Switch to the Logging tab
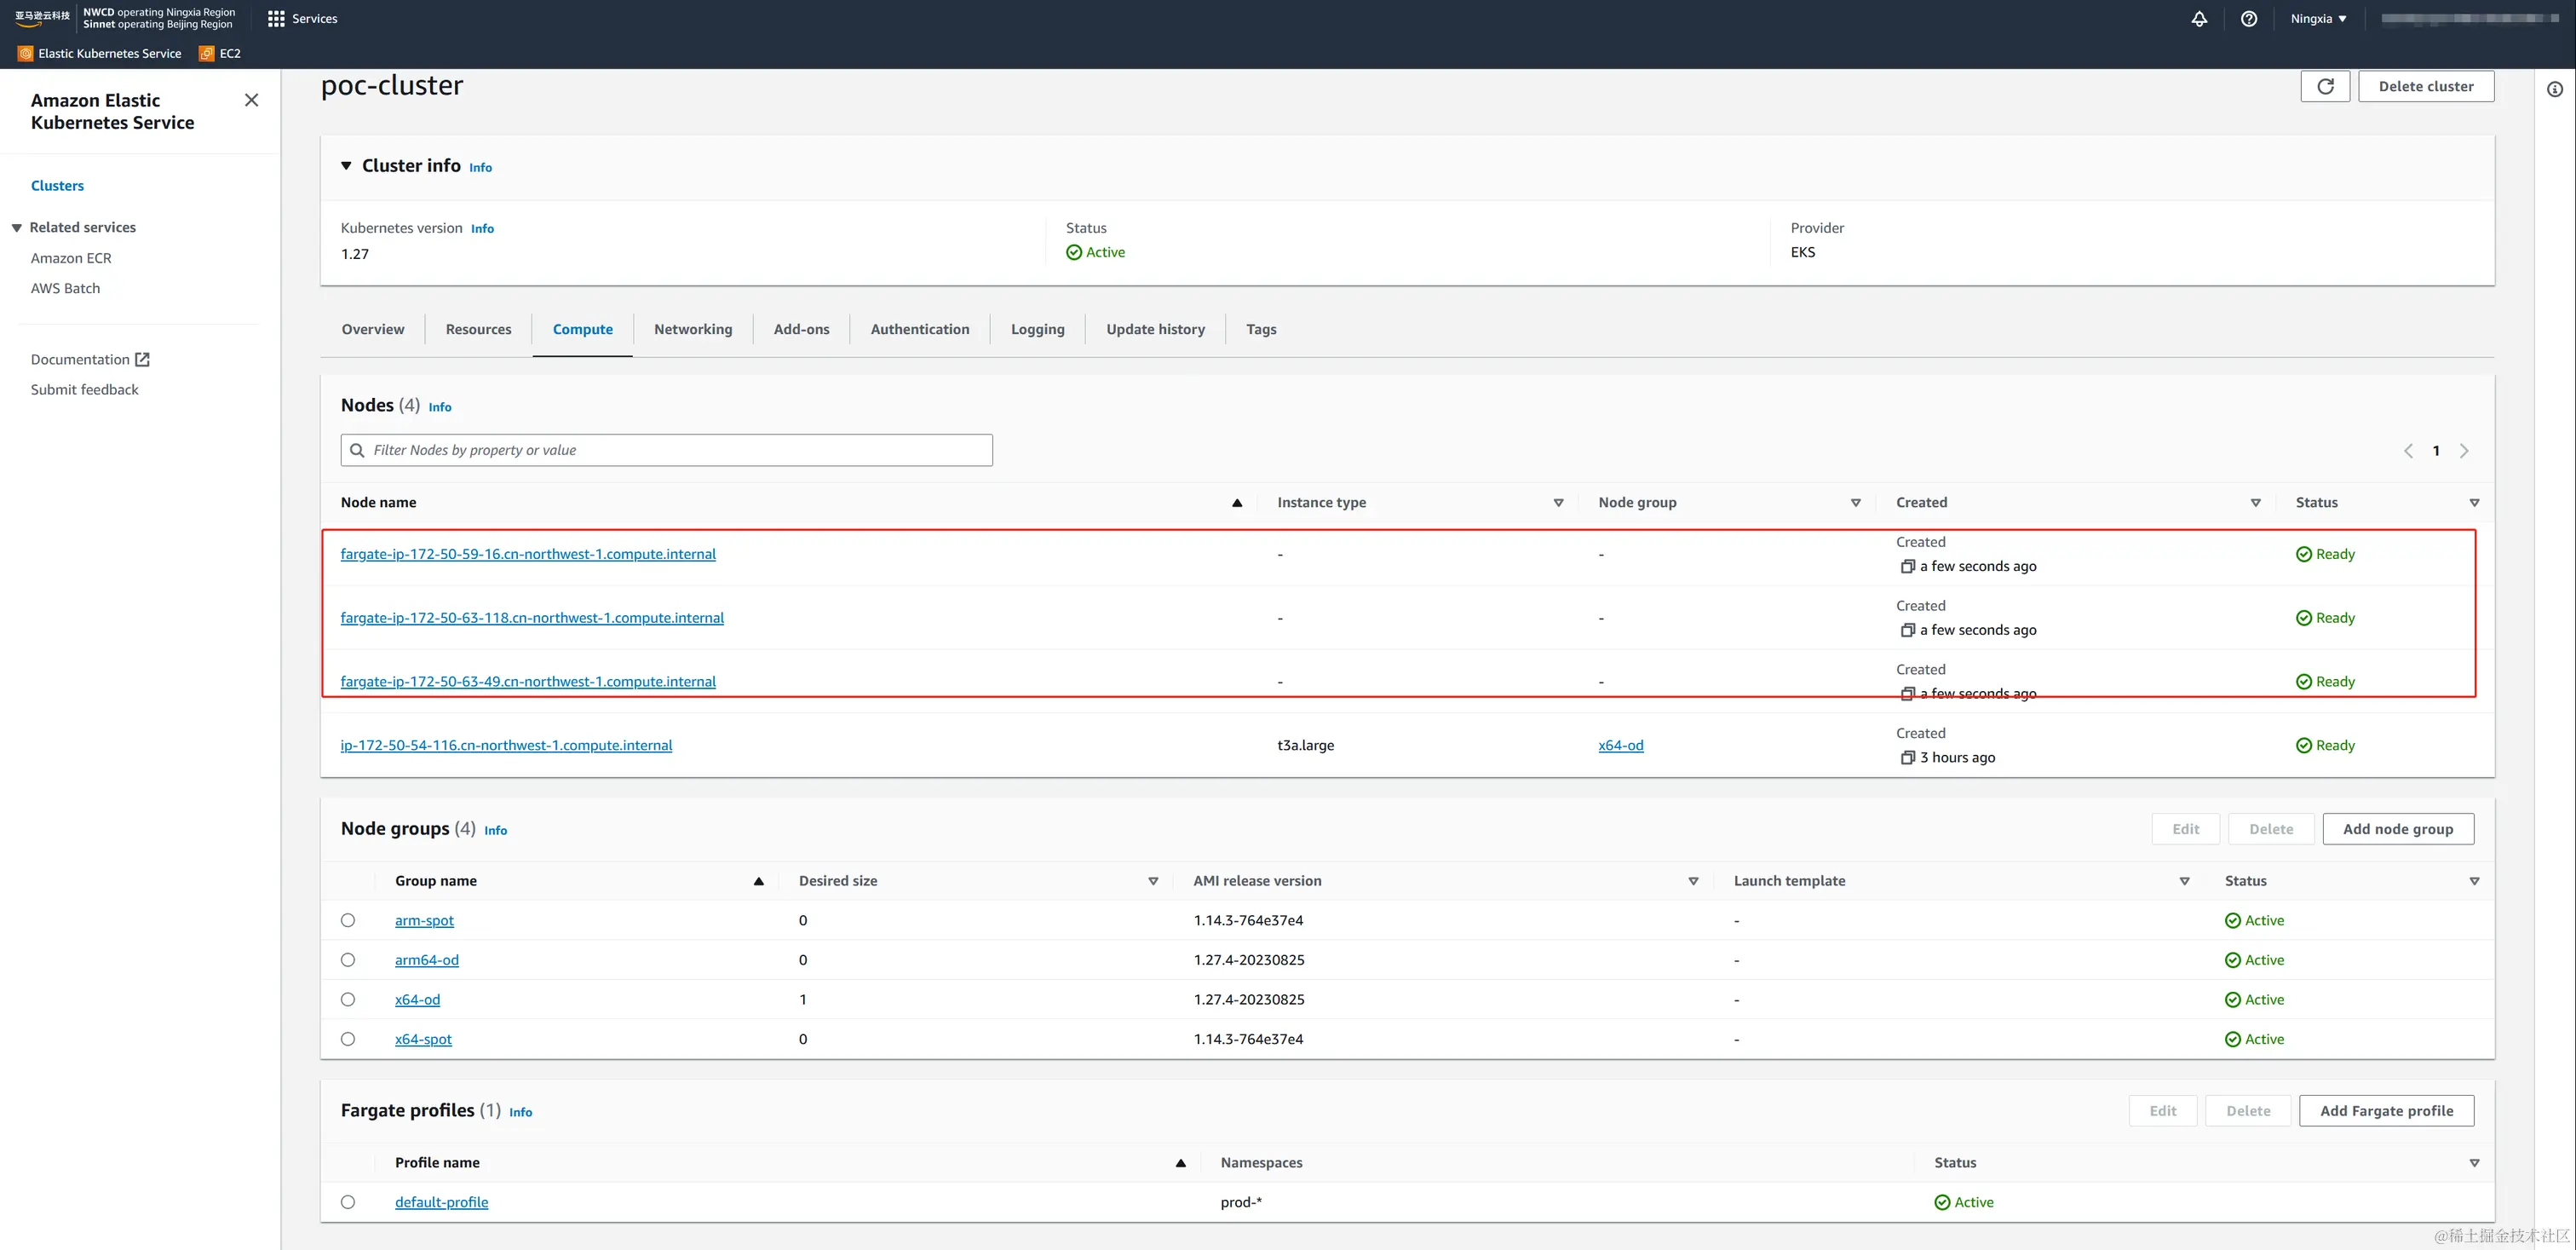Screen dimensions: 2576x1250 1038,329
